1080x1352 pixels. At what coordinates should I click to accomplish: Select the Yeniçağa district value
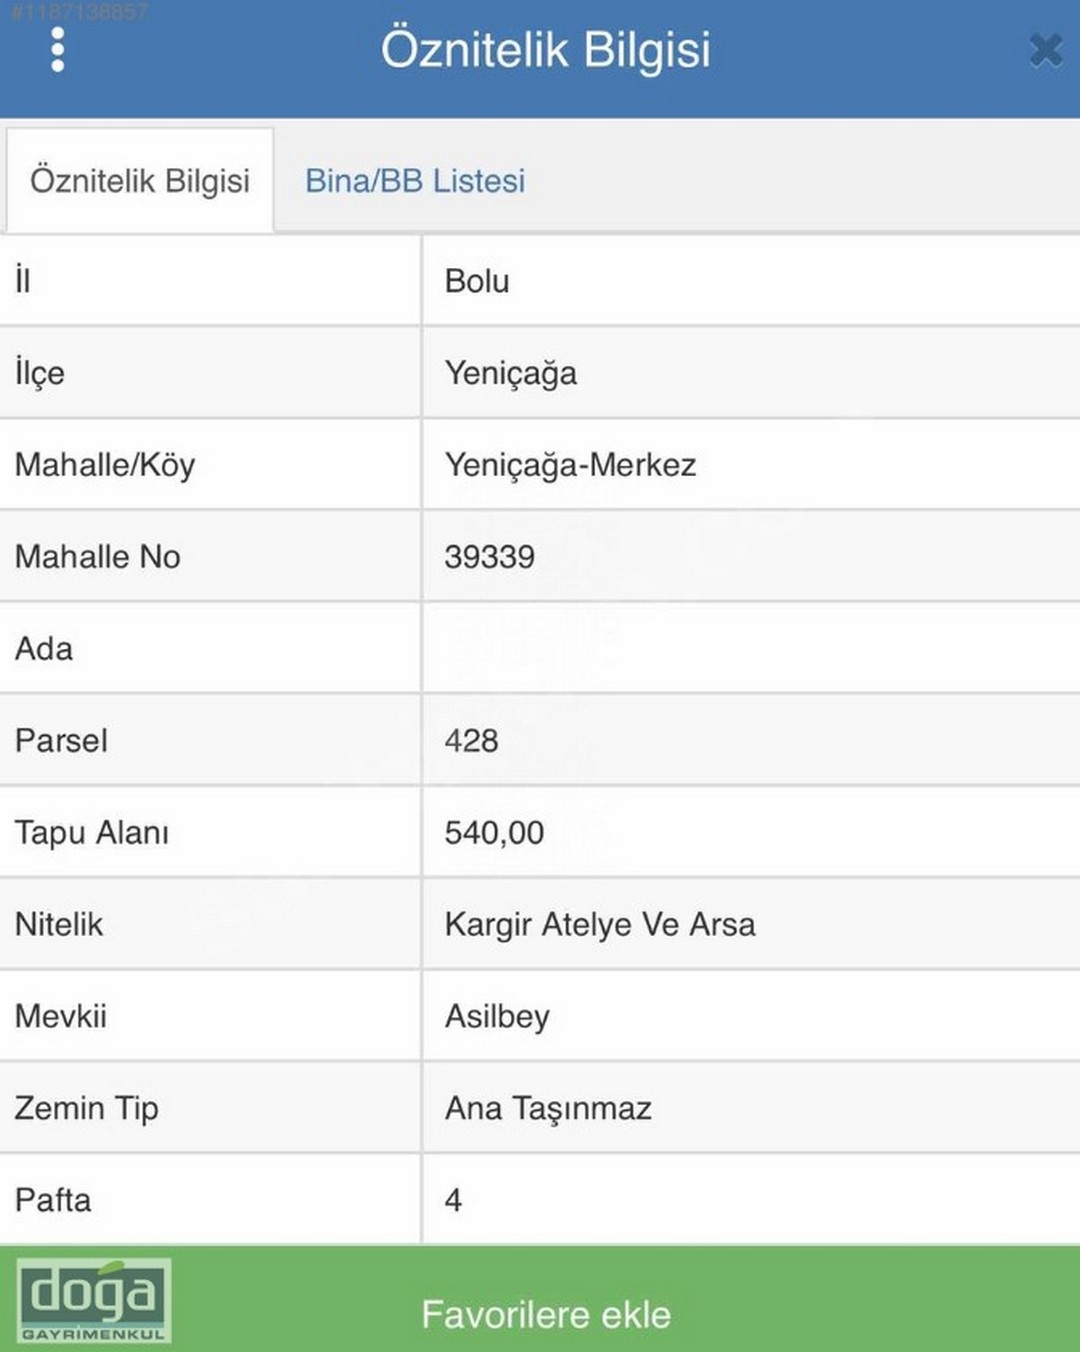pyautogui.click(x=511, y=373)
